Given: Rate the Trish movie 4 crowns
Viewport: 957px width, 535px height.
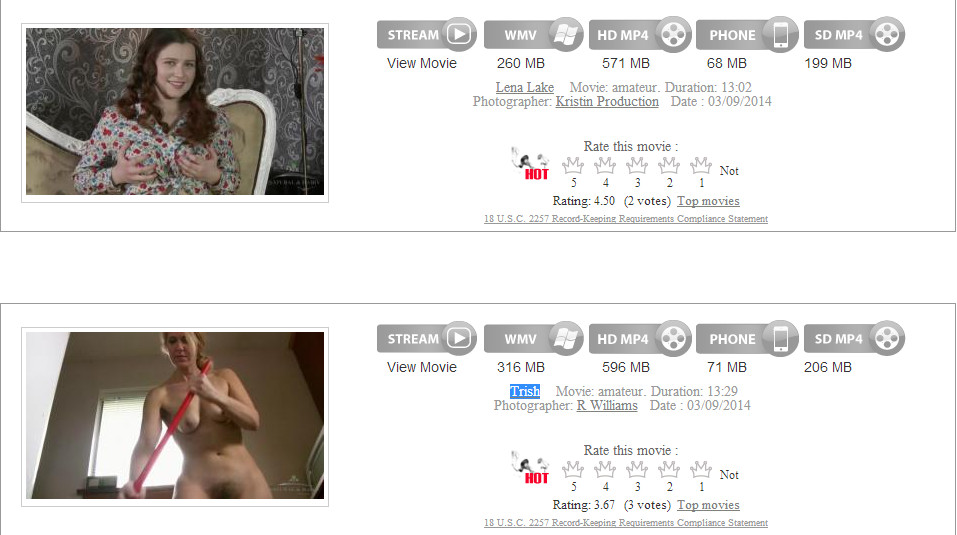Looking at the screenshot, I should pyautogui.click(x=605, y=469).
